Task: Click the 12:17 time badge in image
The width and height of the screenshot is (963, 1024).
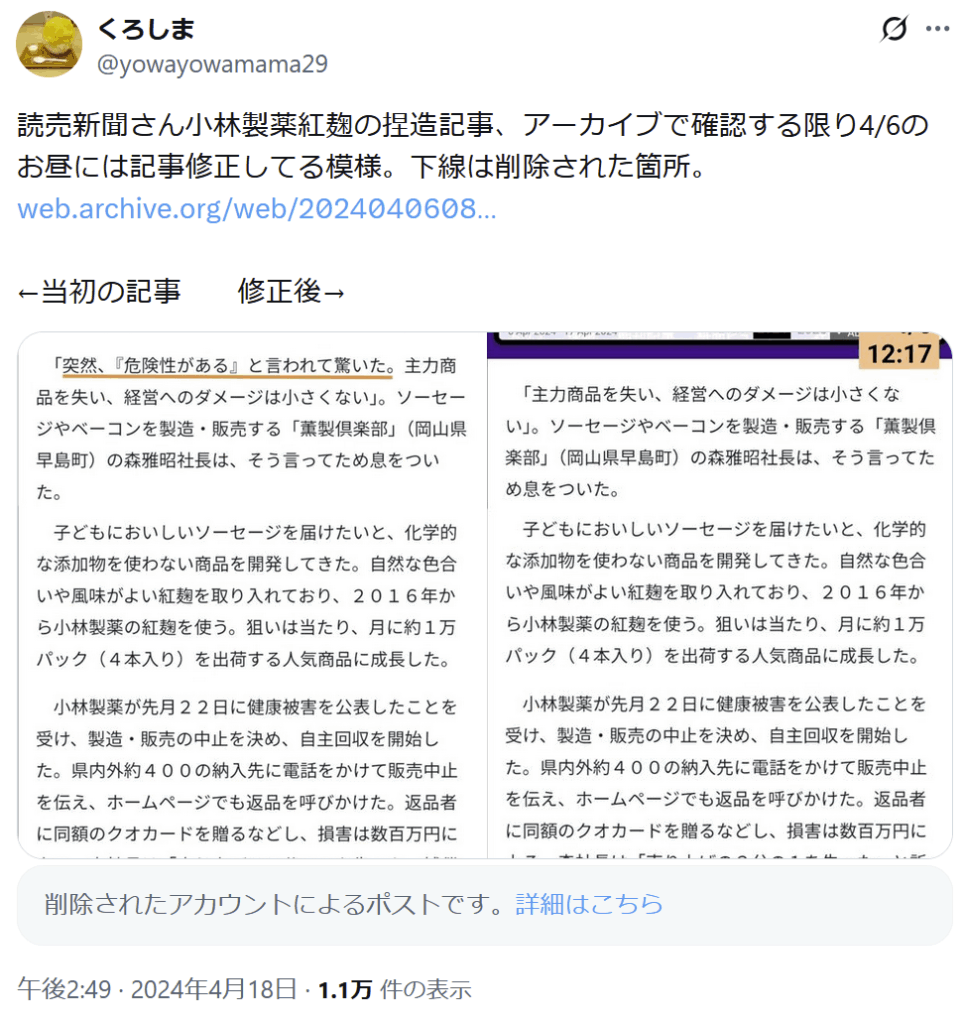Action: click(900, 353)
